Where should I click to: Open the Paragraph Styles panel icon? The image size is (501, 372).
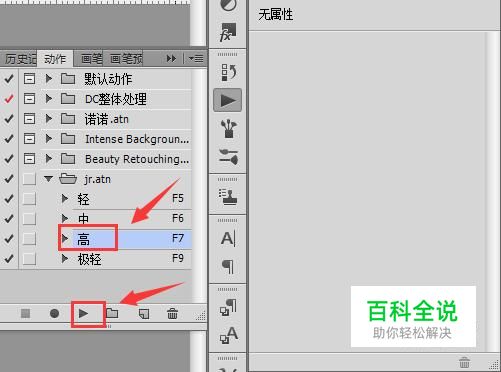[228, 307]
